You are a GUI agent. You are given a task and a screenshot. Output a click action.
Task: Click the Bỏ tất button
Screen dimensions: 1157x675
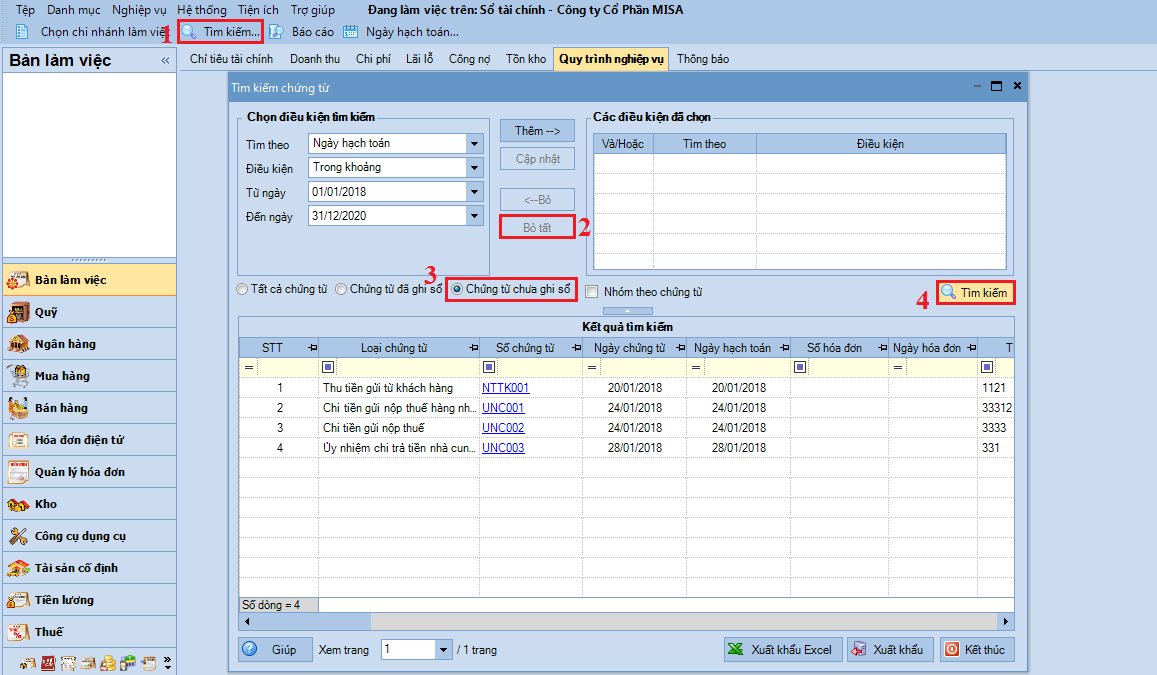point(537,227)
